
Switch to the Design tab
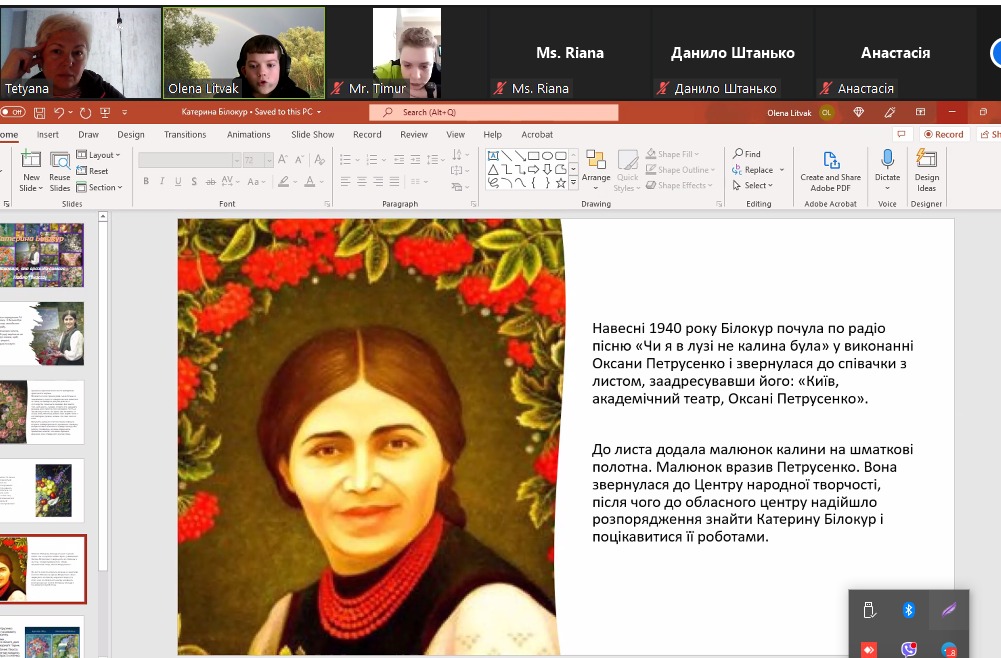tap(131, 135)
